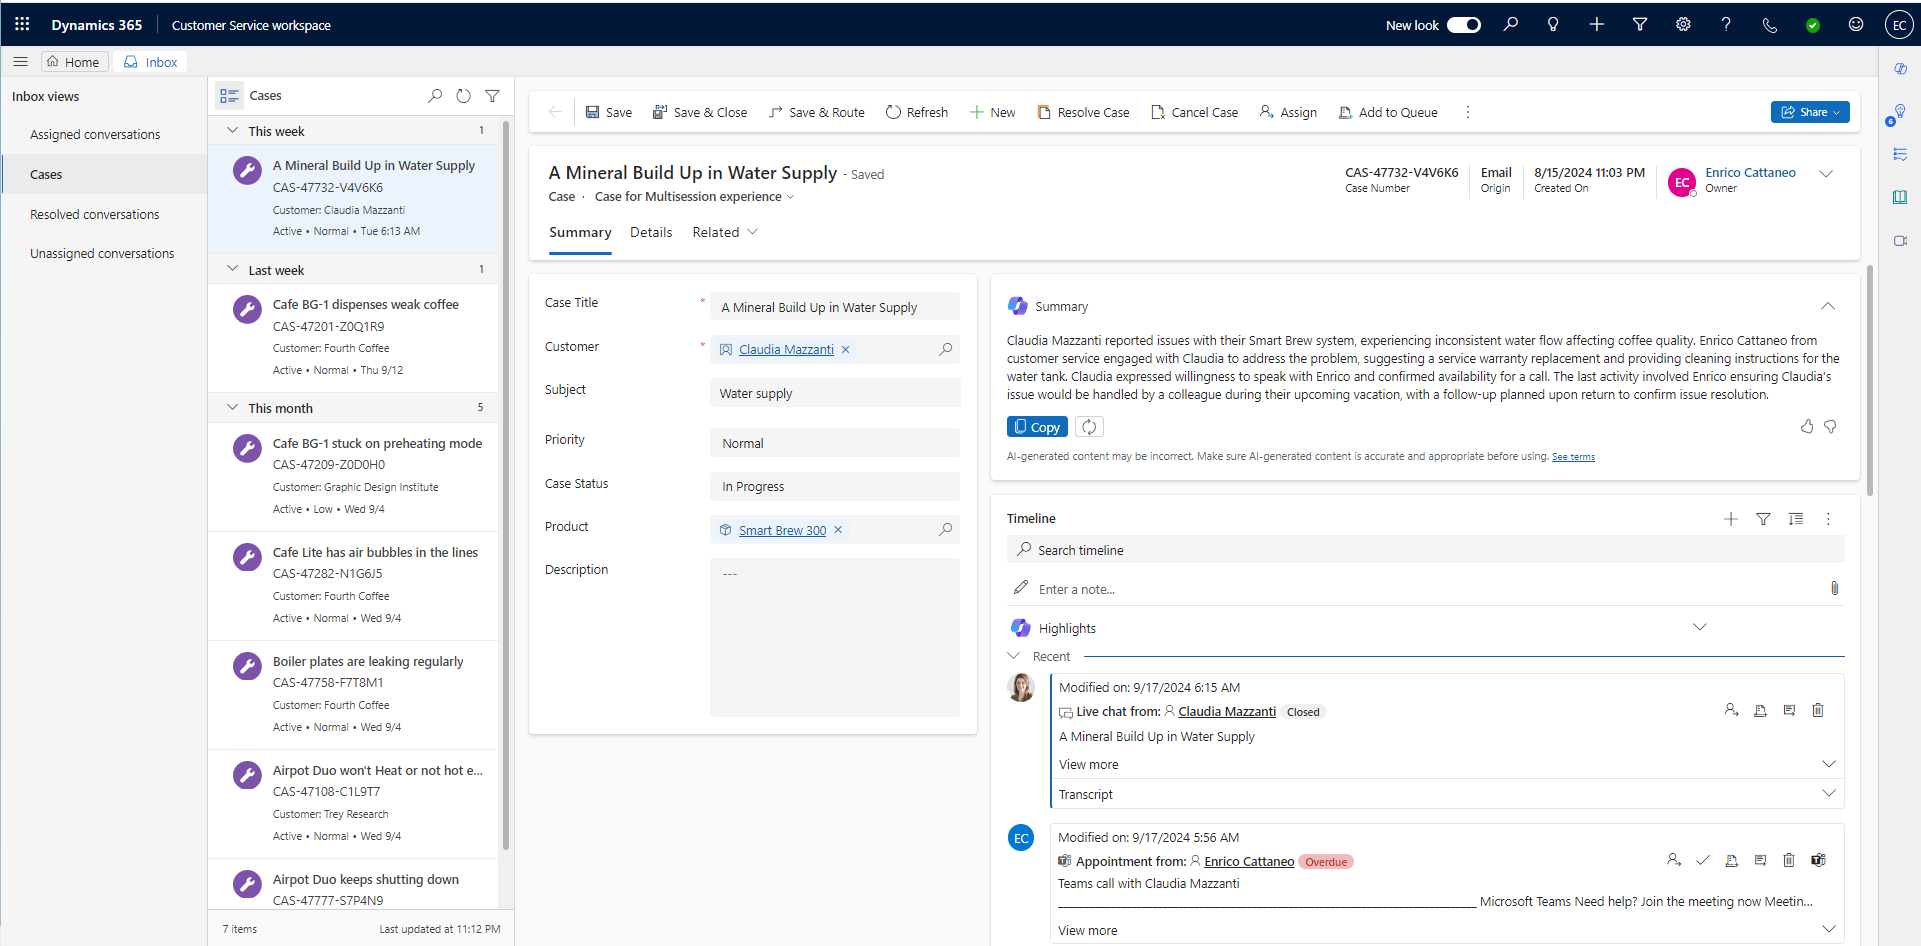
Task: Filter the timeline with funnel icon
Action: pyautogui.click(x=1763, y=519)
